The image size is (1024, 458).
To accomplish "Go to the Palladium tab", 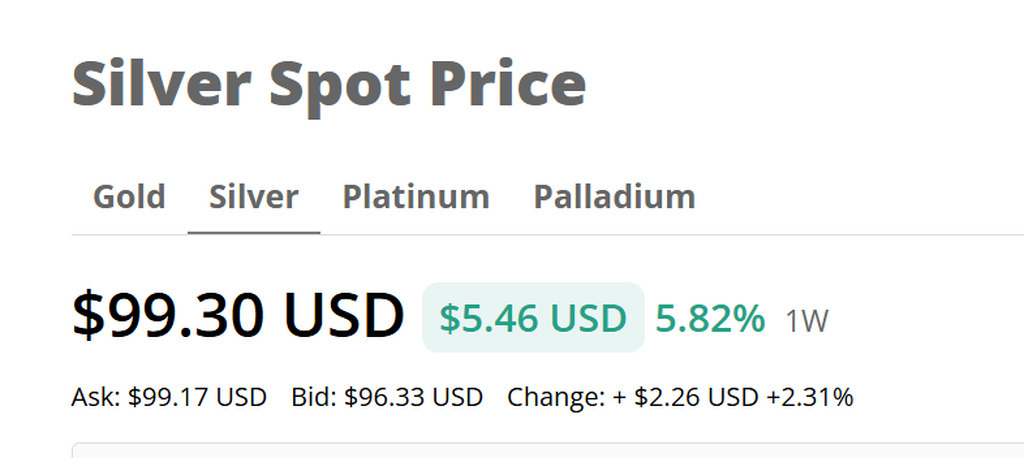I will pyautogui.click(x=614, y=197).
